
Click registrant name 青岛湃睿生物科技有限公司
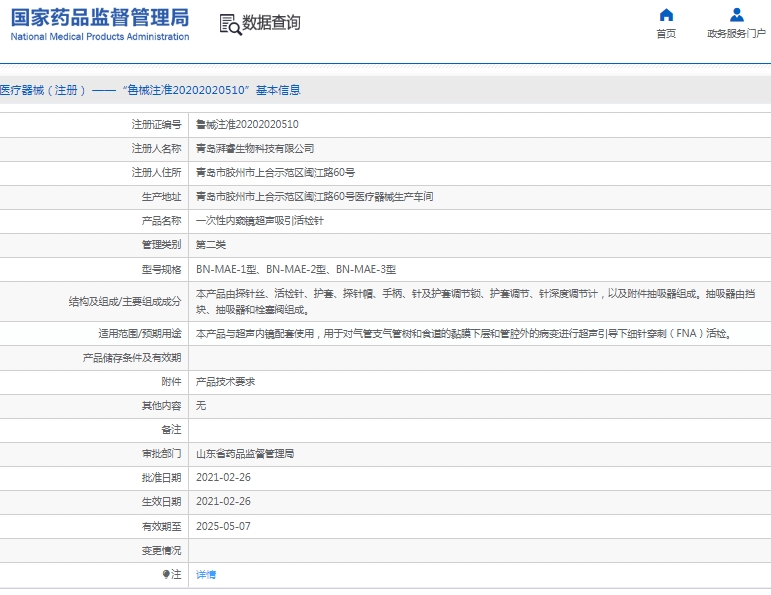tap(255, 149)
